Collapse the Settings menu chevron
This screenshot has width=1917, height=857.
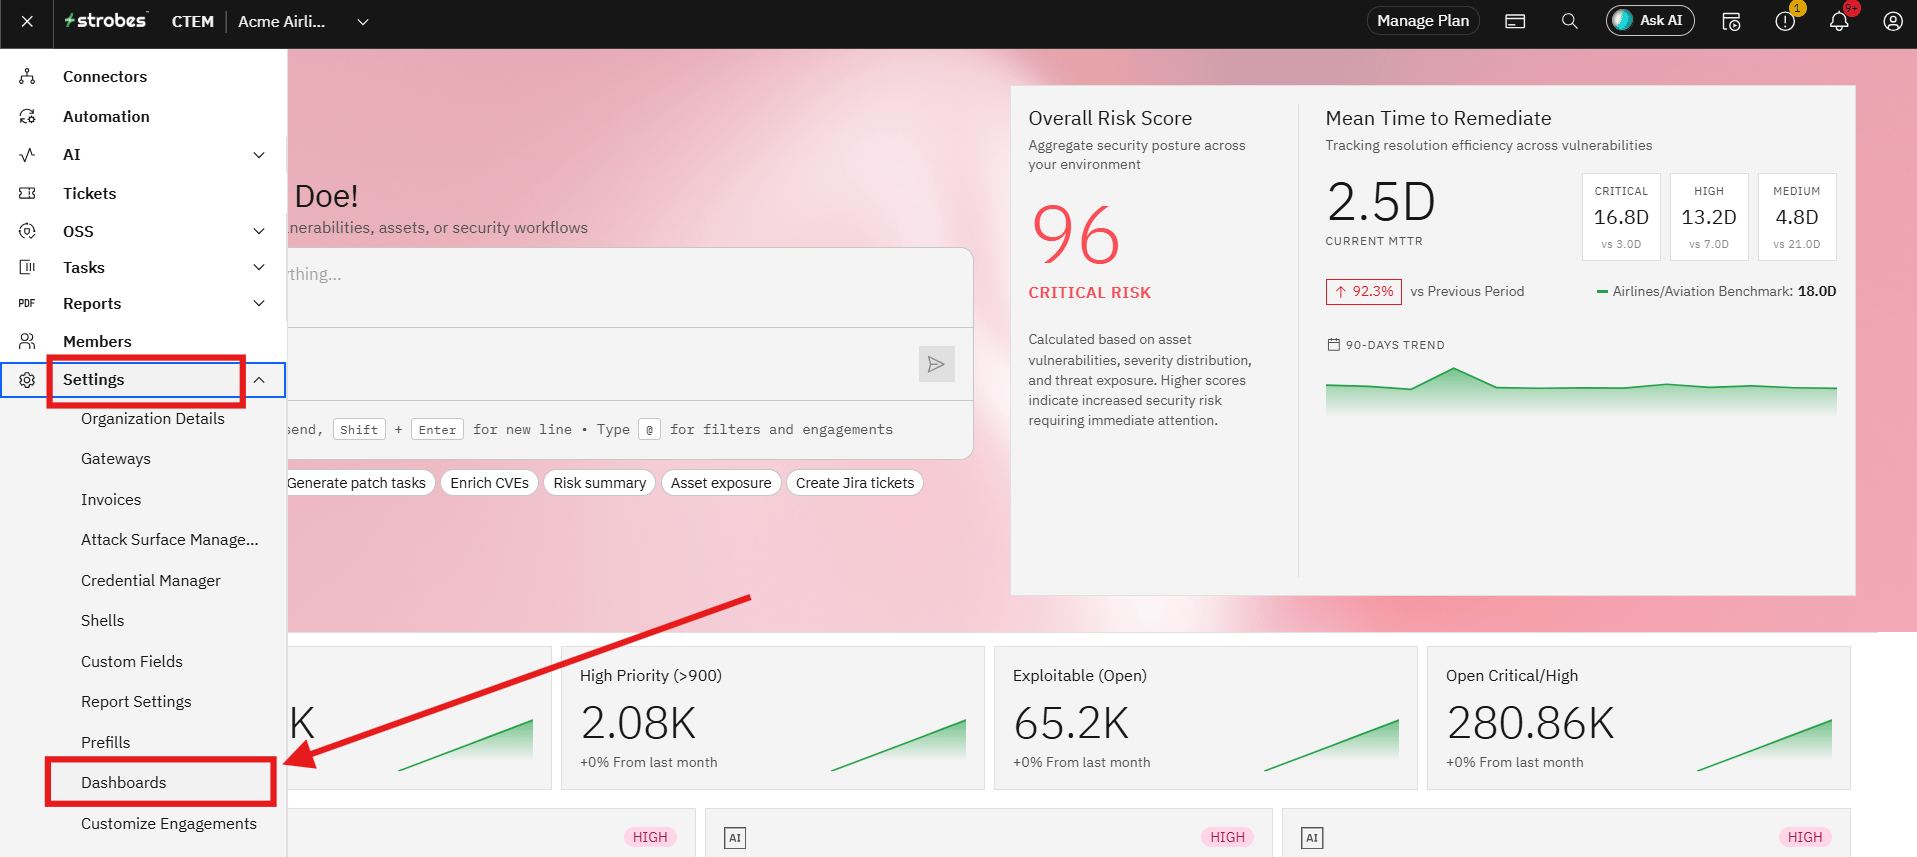[259, 380]
